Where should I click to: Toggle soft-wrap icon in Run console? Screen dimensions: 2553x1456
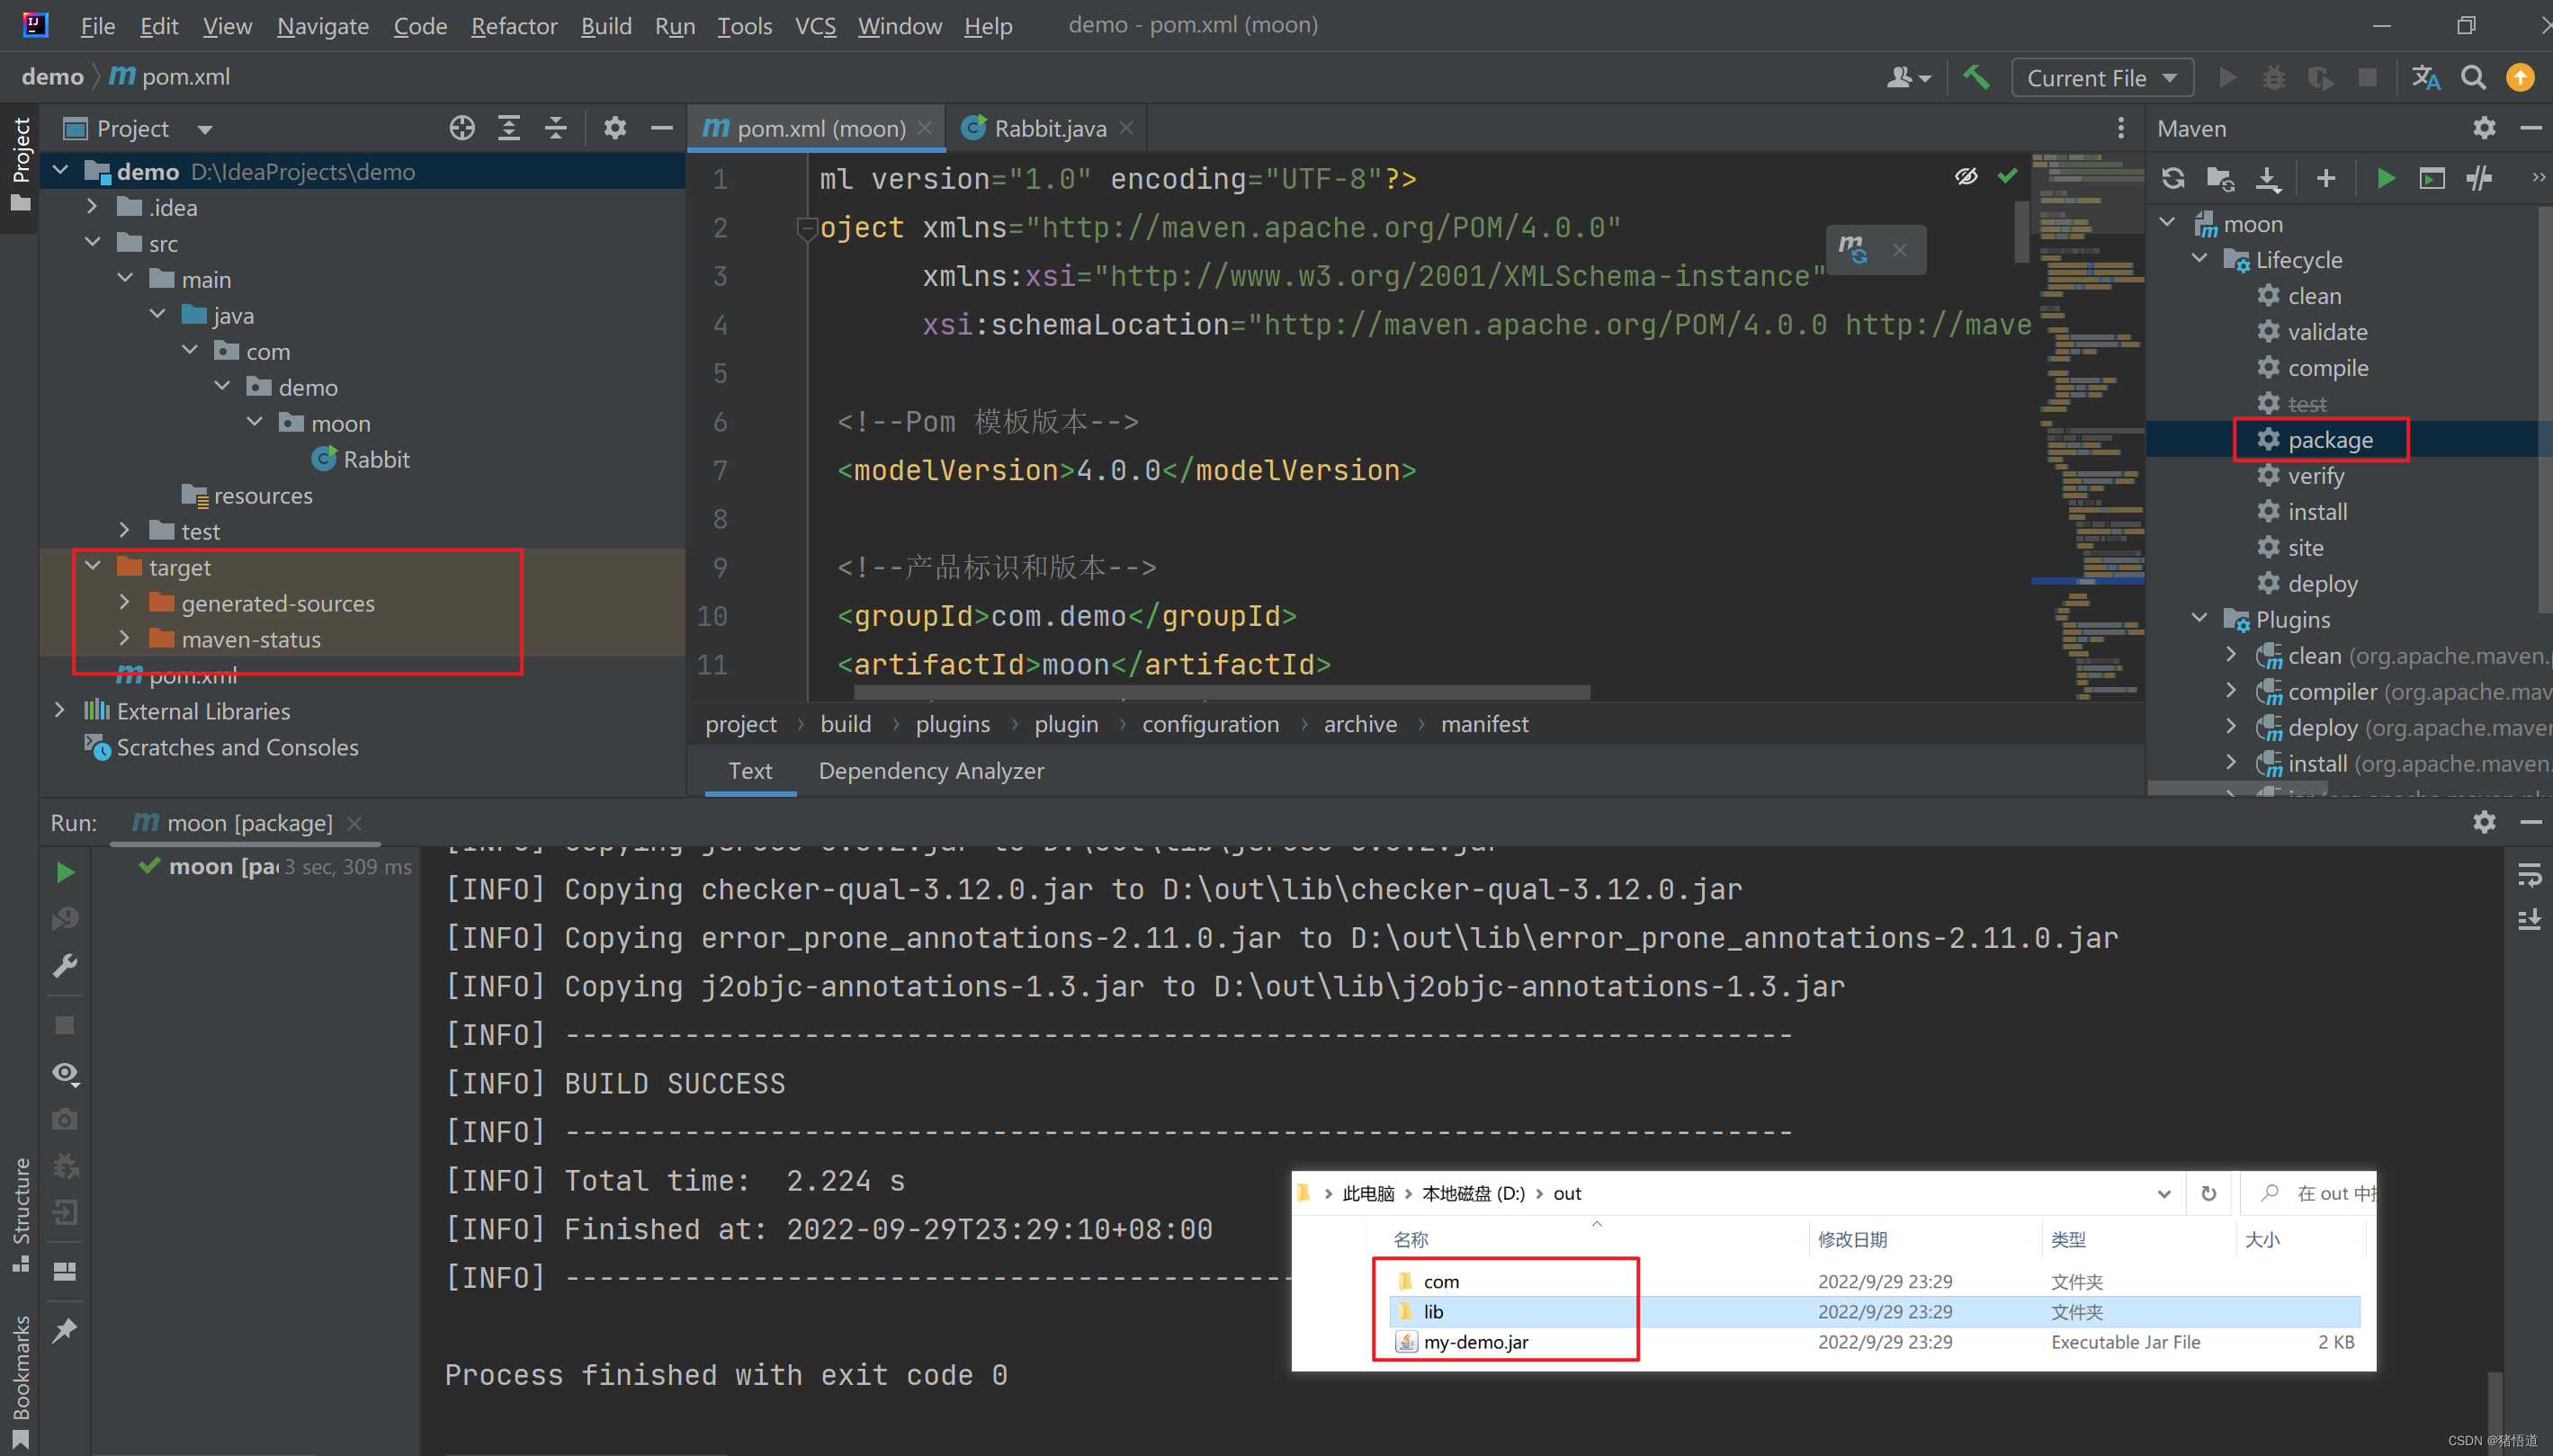click(2529, 875)
